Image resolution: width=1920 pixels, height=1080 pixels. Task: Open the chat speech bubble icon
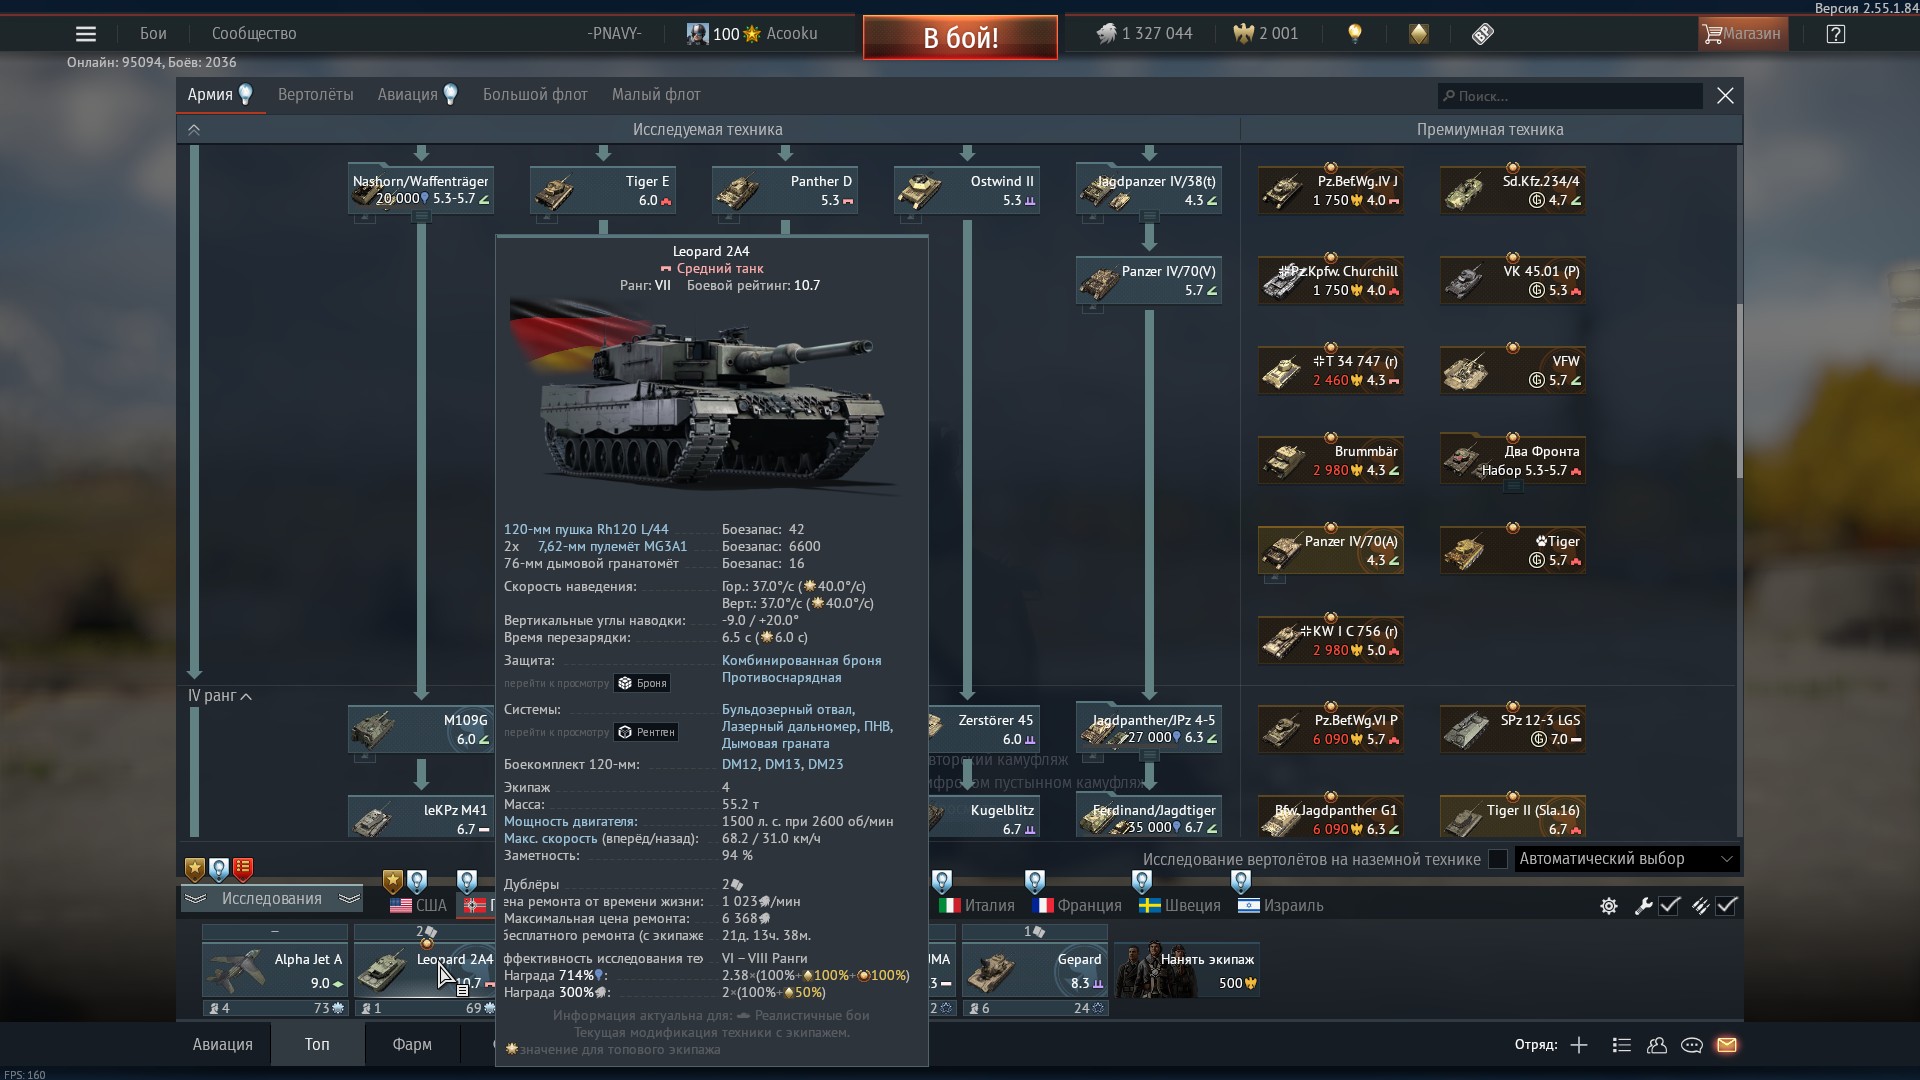1692,1045
